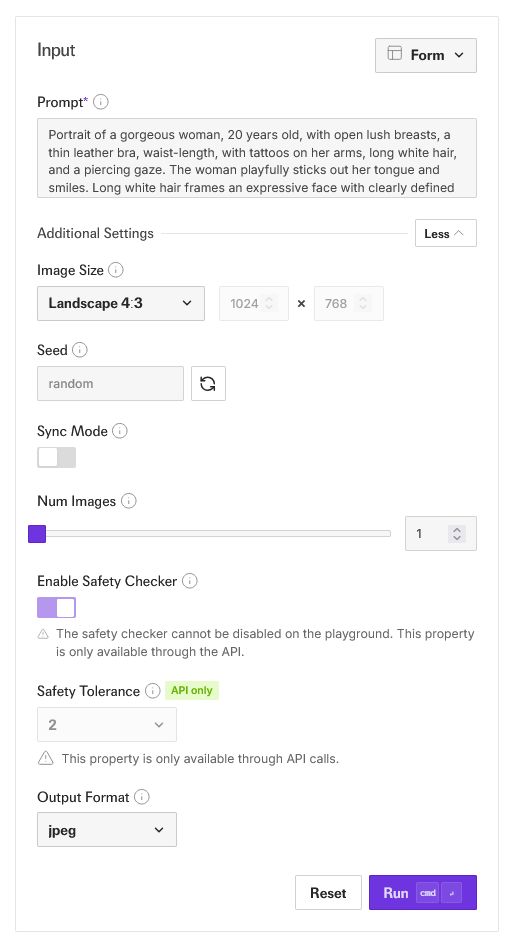Toggle the Sync Mode switch
This screenshot has height=950, width=513.
56,457
